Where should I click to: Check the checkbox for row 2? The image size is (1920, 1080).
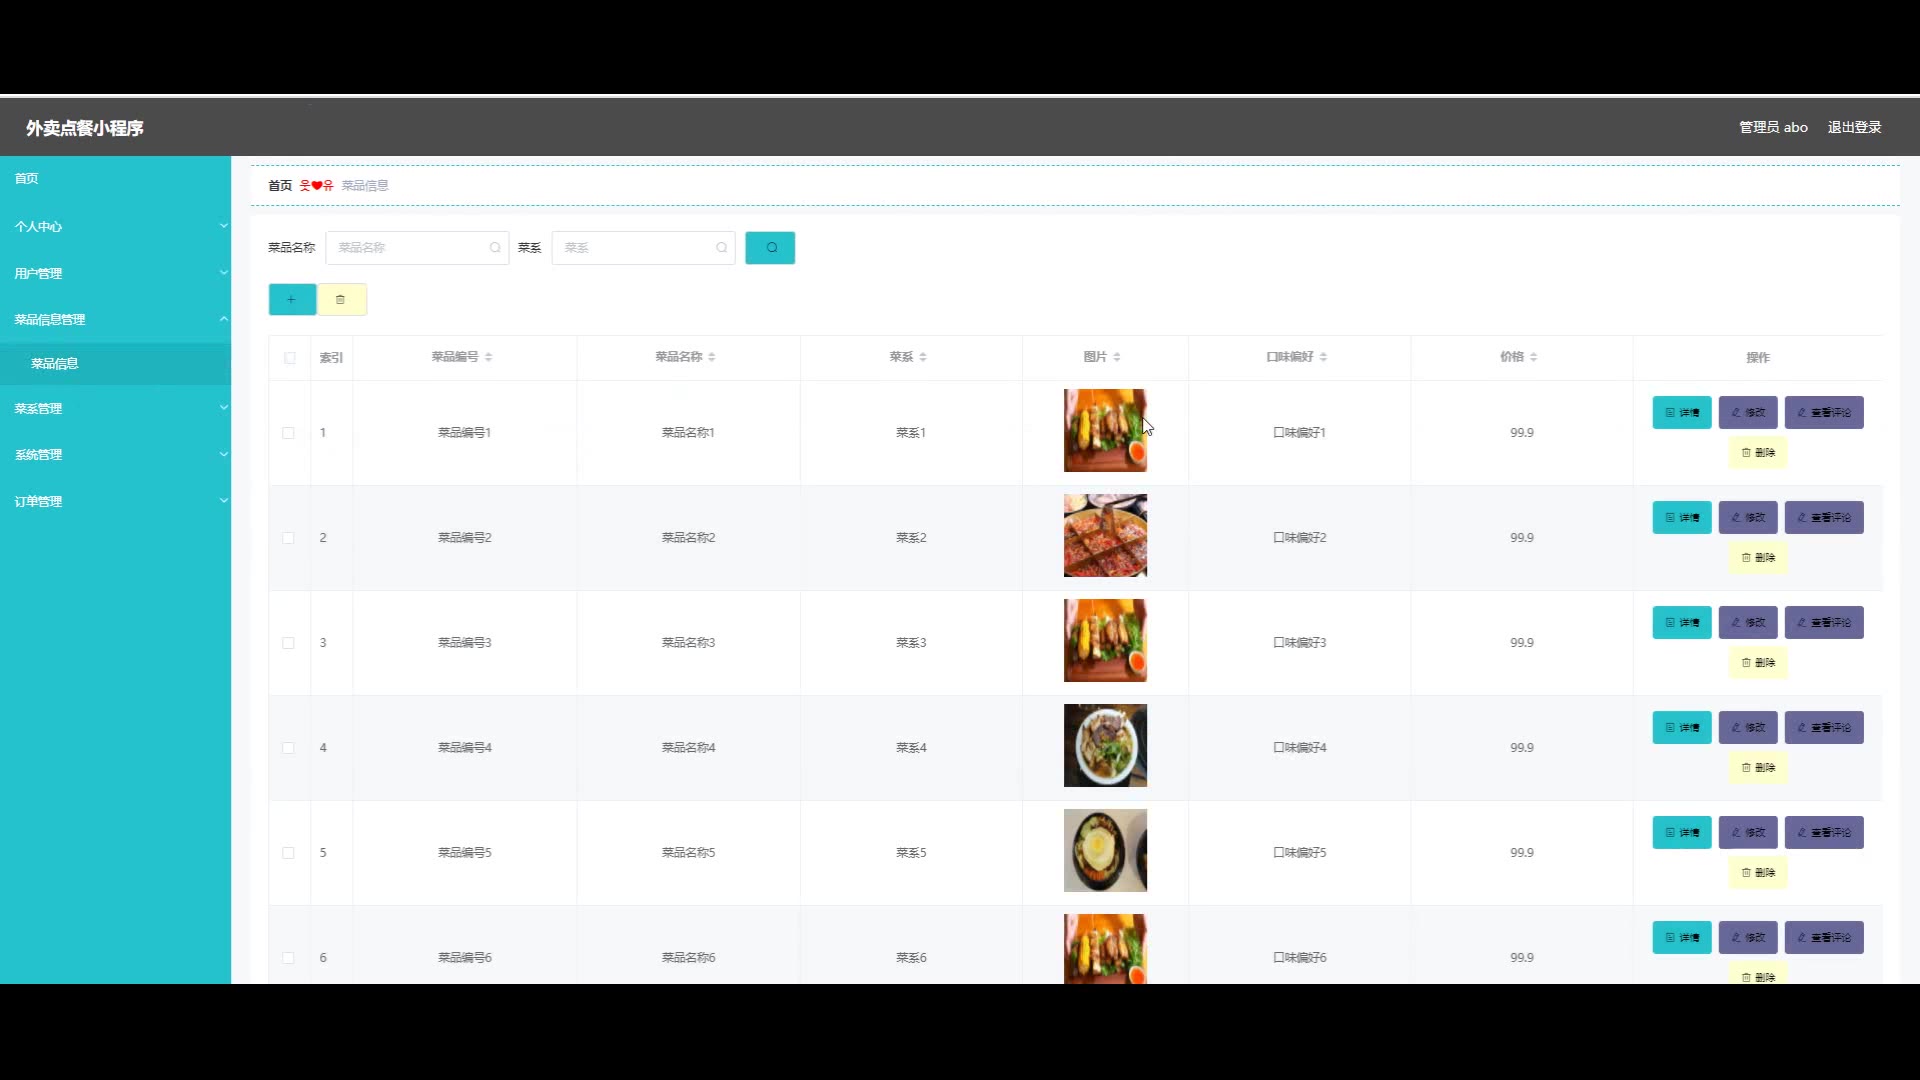click(x=289, y=538)
